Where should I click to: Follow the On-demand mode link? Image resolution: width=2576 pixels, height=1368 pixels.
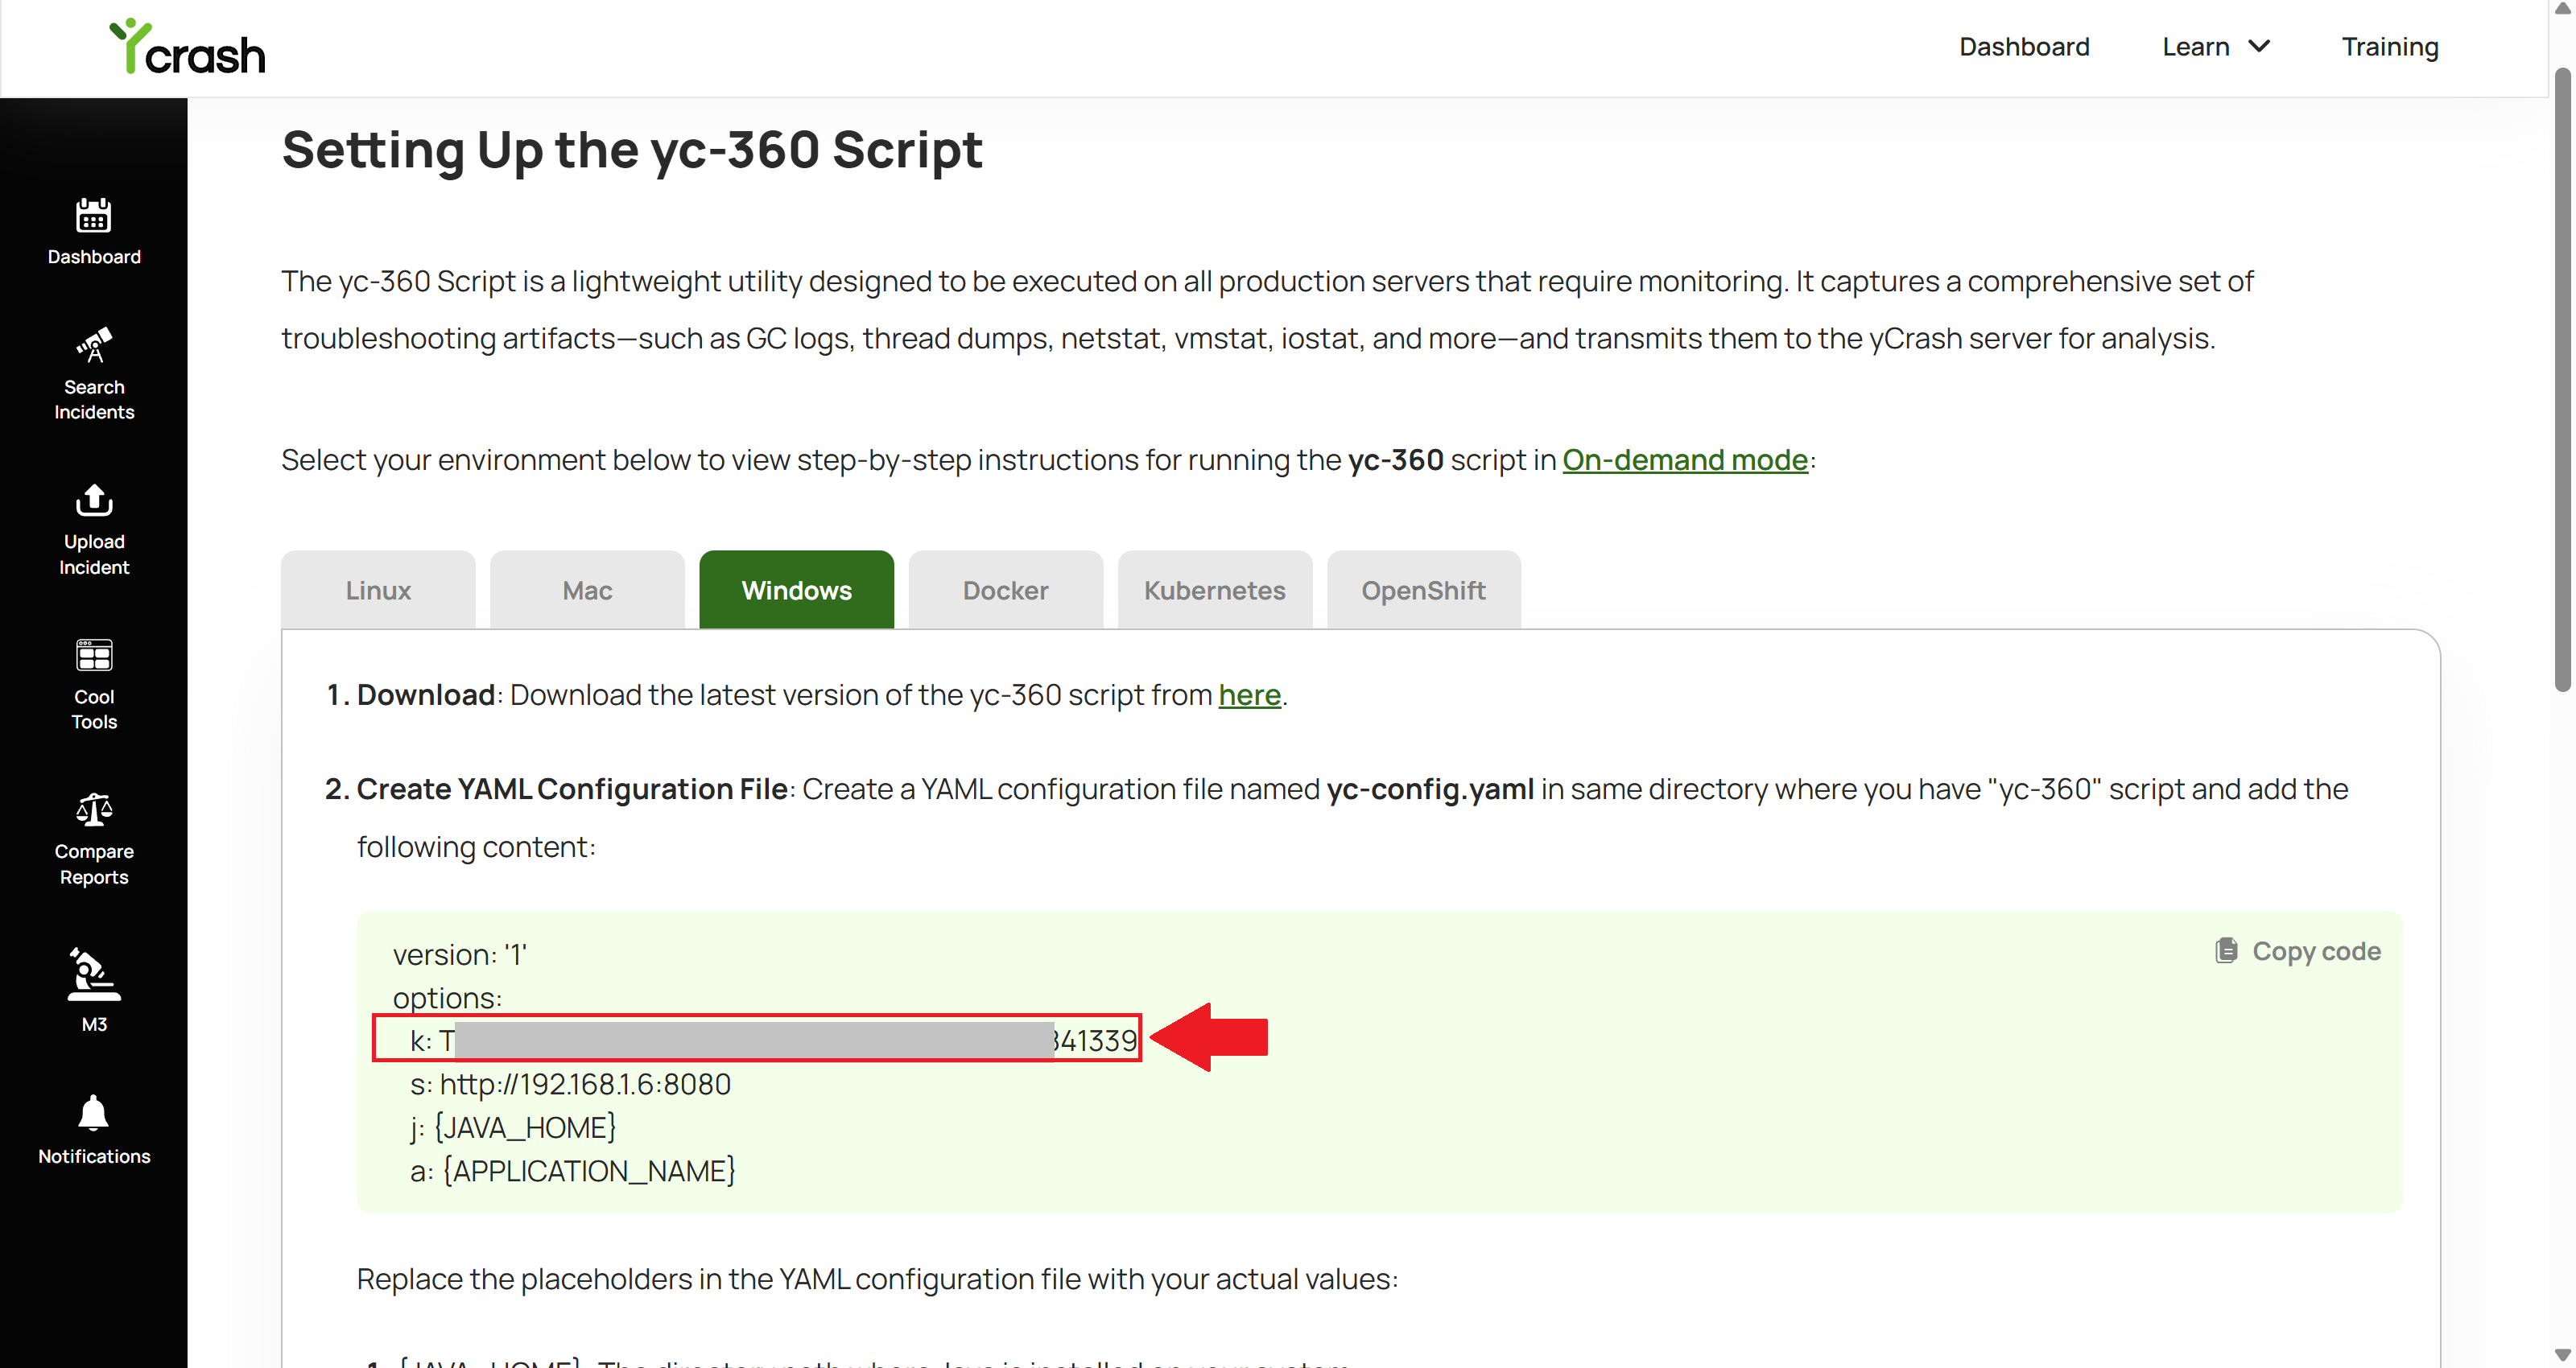click(x=1685, y=460)
